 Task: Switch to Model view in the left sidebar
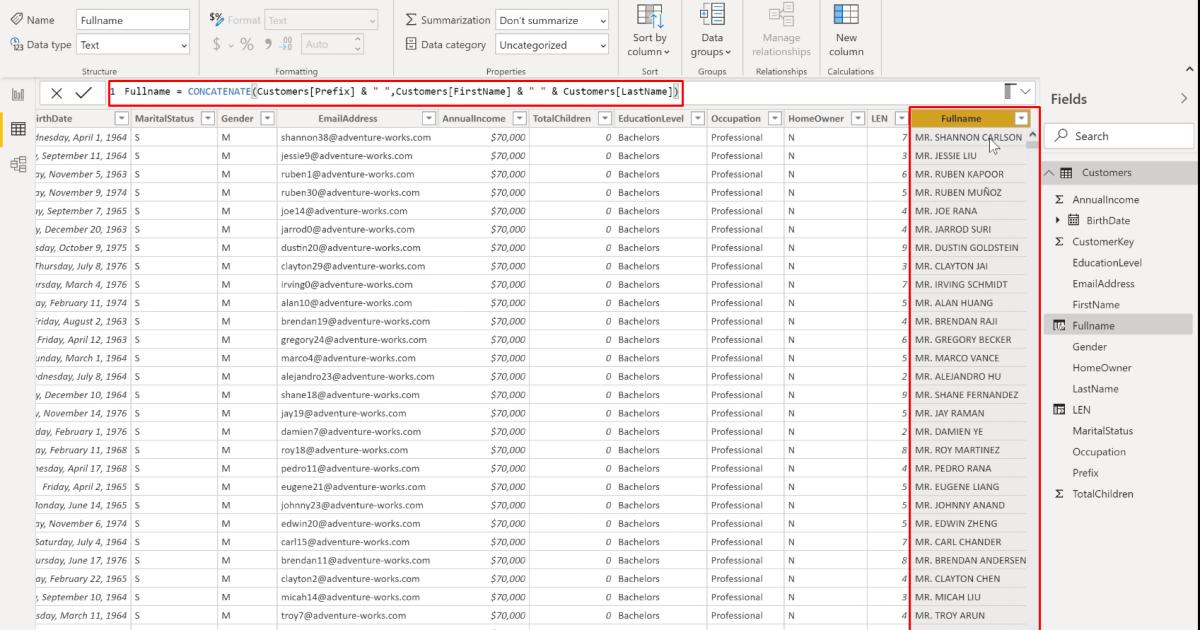point(16,163)
